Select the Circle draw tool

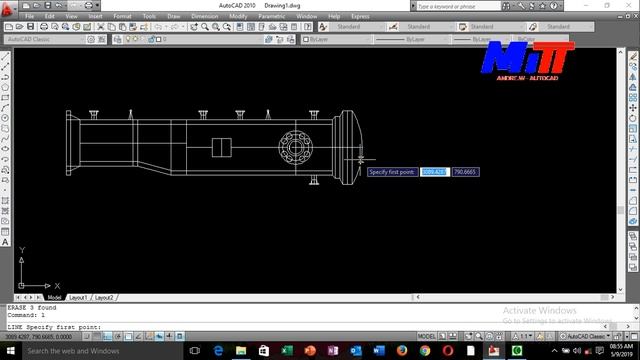click(5, 118)
